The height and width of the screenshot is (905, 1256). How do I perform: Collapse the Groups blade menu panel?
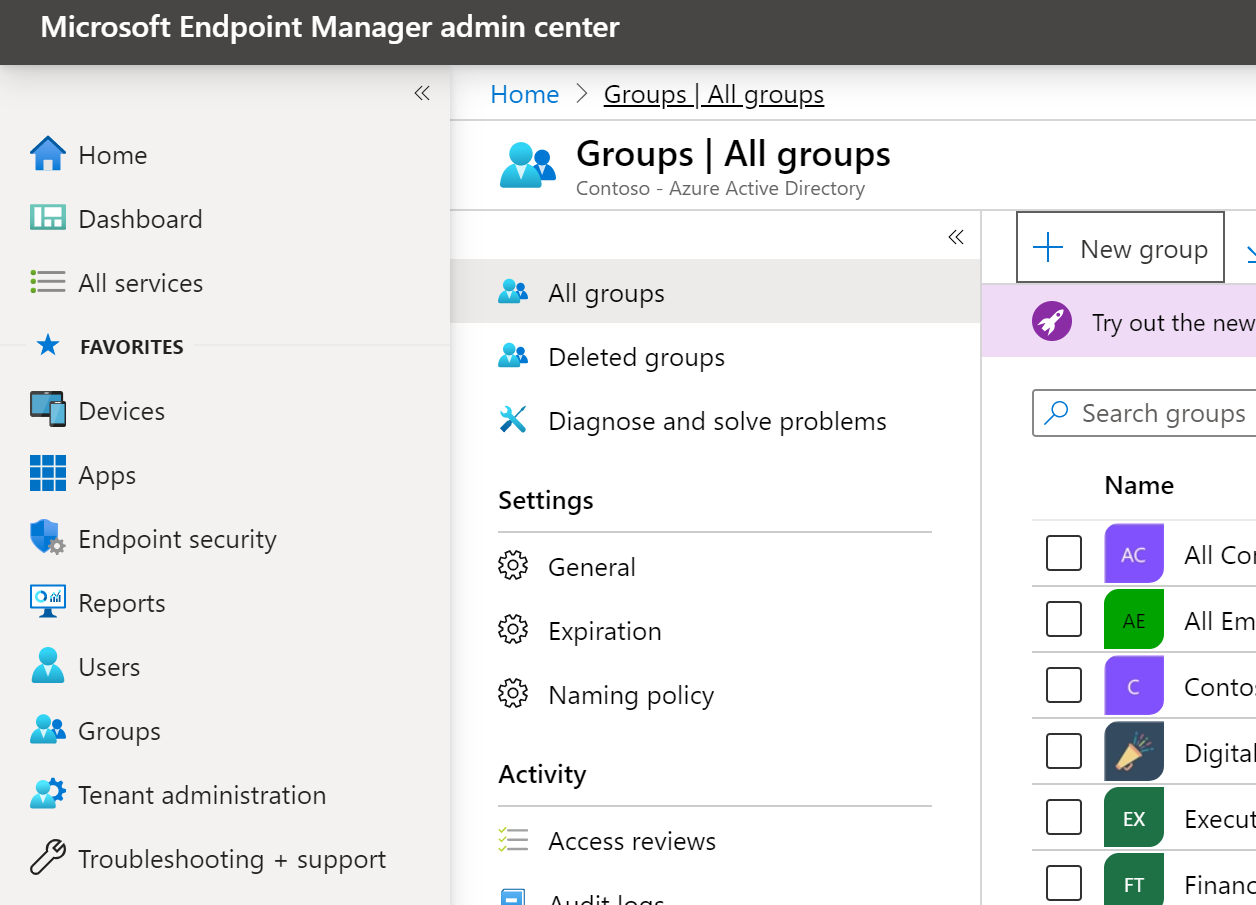coord(956,237)
